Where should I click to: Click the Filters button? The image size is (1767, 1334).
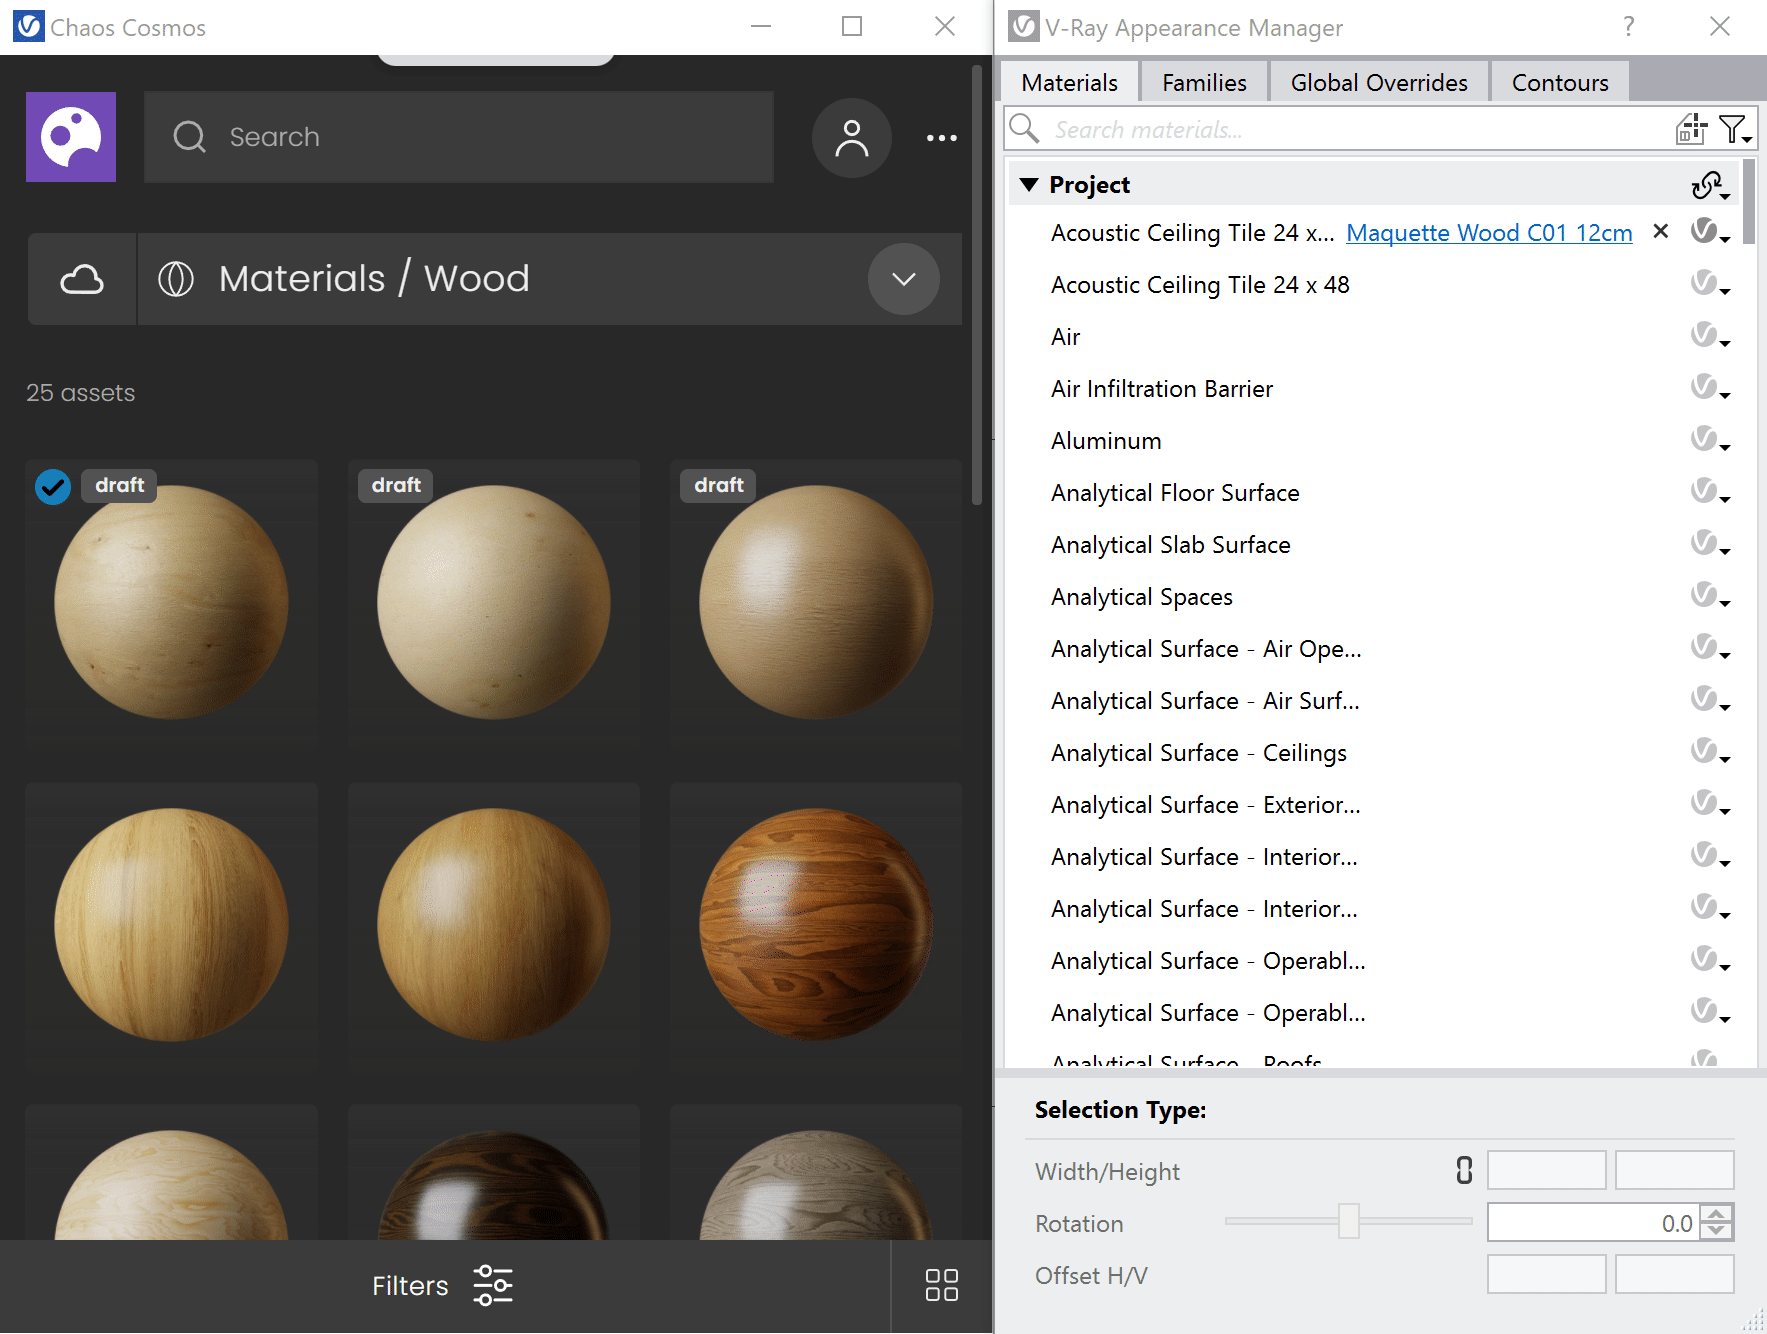(x=442, y=1286)
